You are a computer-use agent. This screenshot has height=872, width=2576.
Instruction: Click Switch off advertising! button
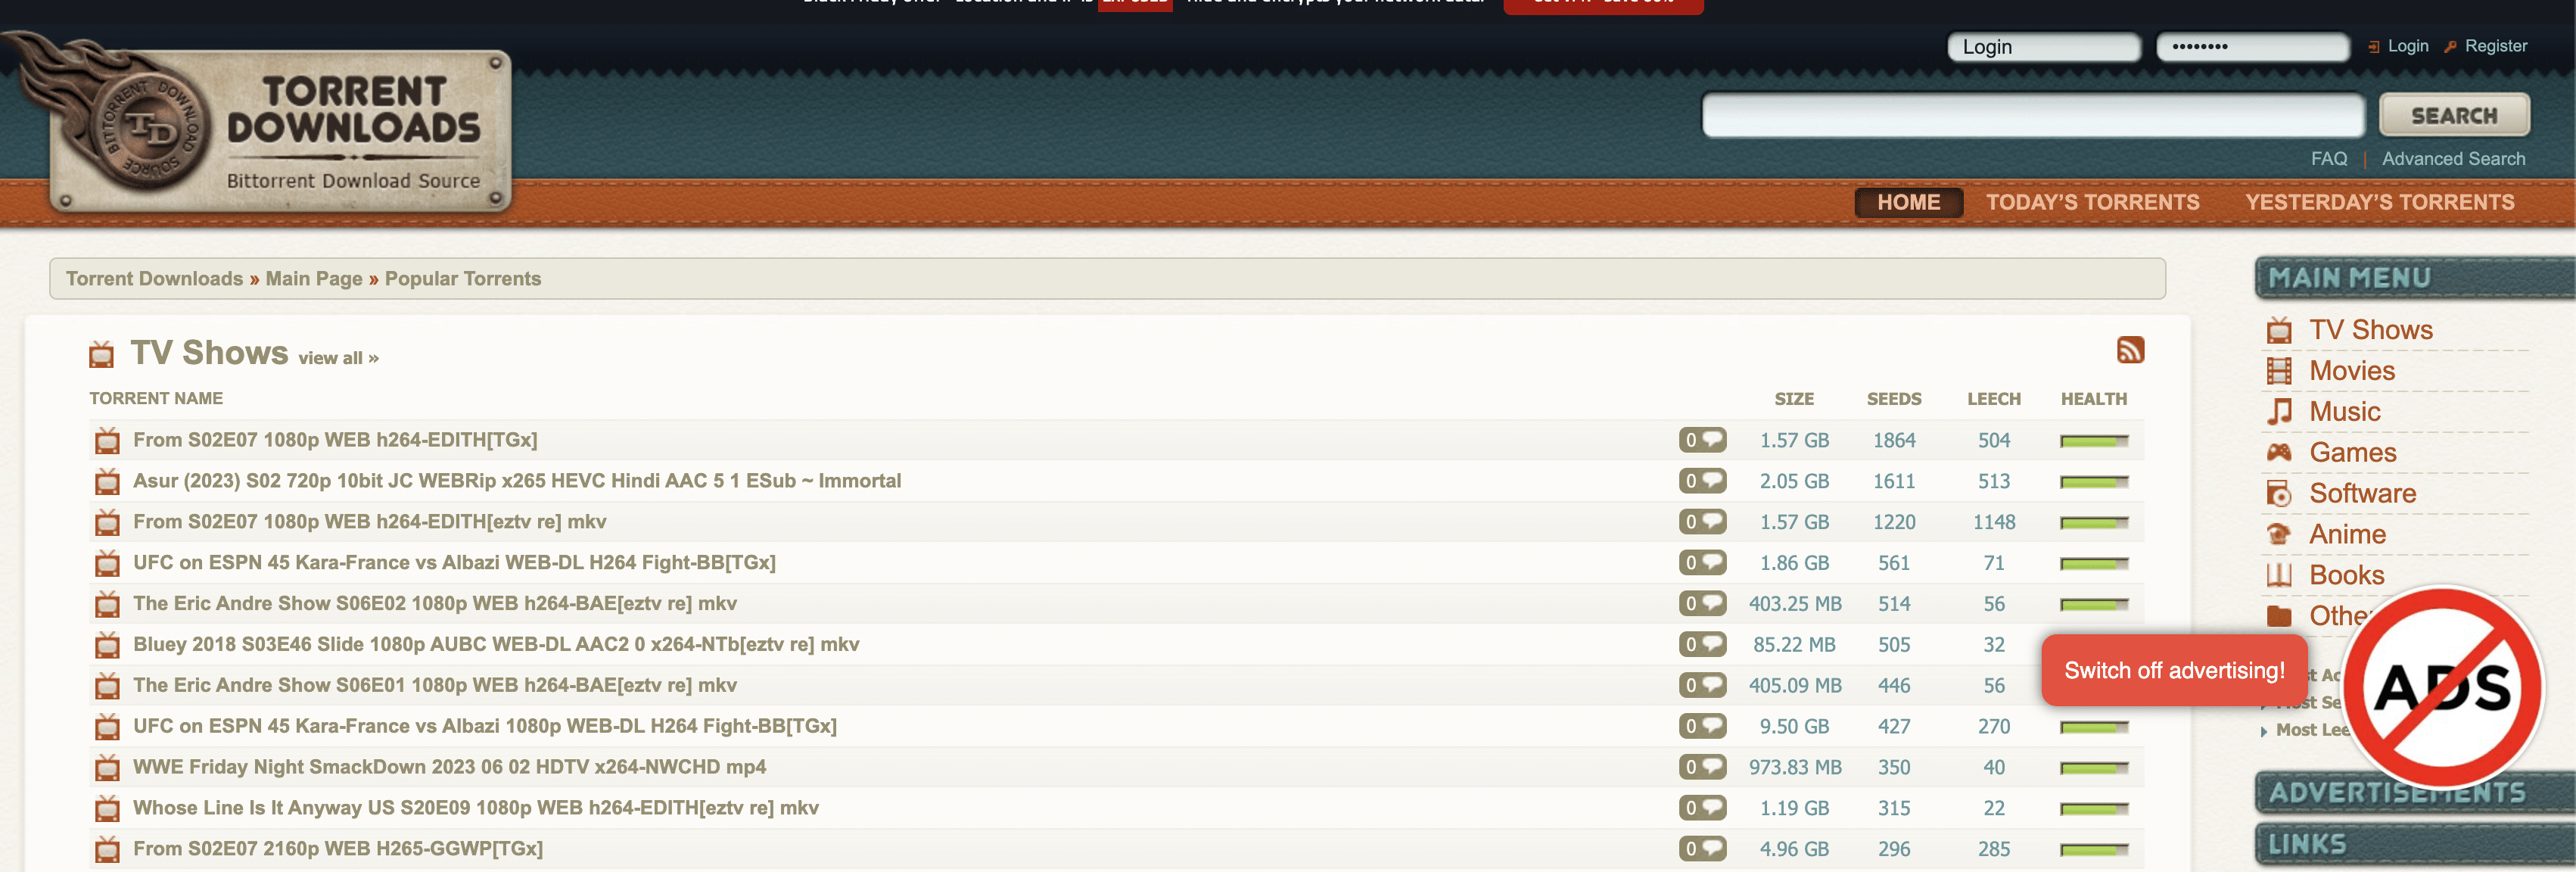click(2174, 670)
